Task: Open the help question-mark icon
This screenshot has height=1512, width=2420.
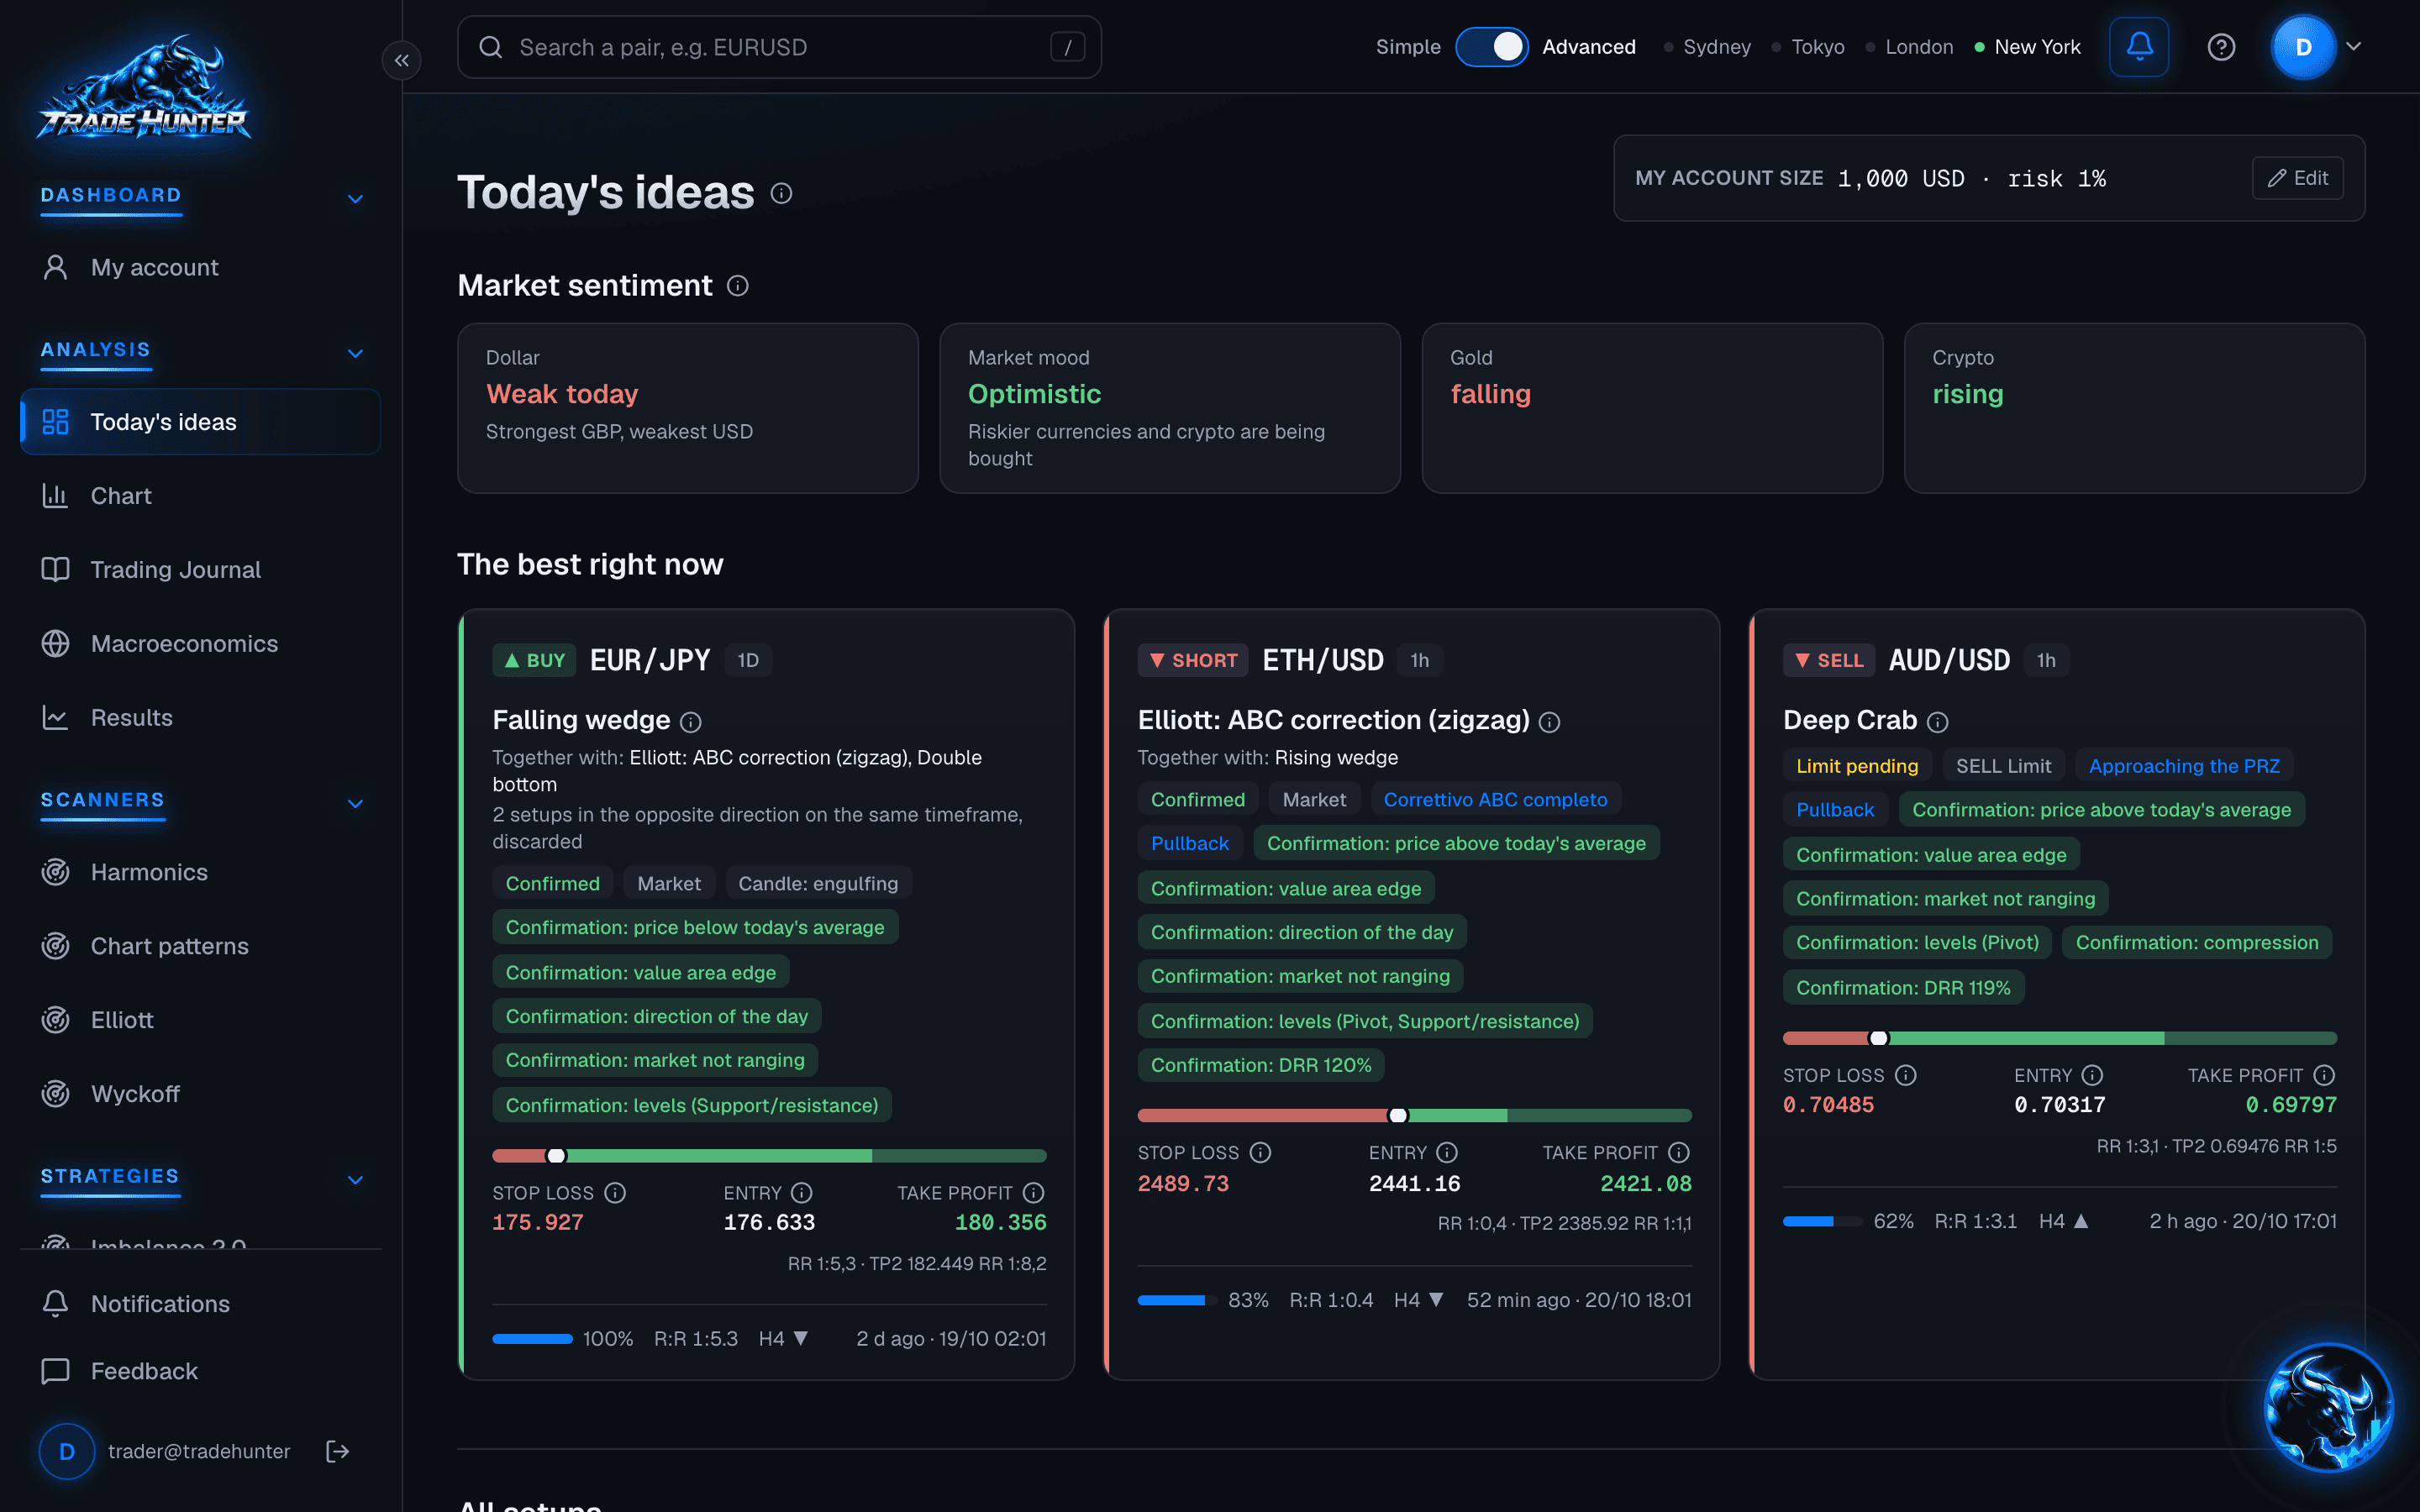Action: click(2221, 47)
